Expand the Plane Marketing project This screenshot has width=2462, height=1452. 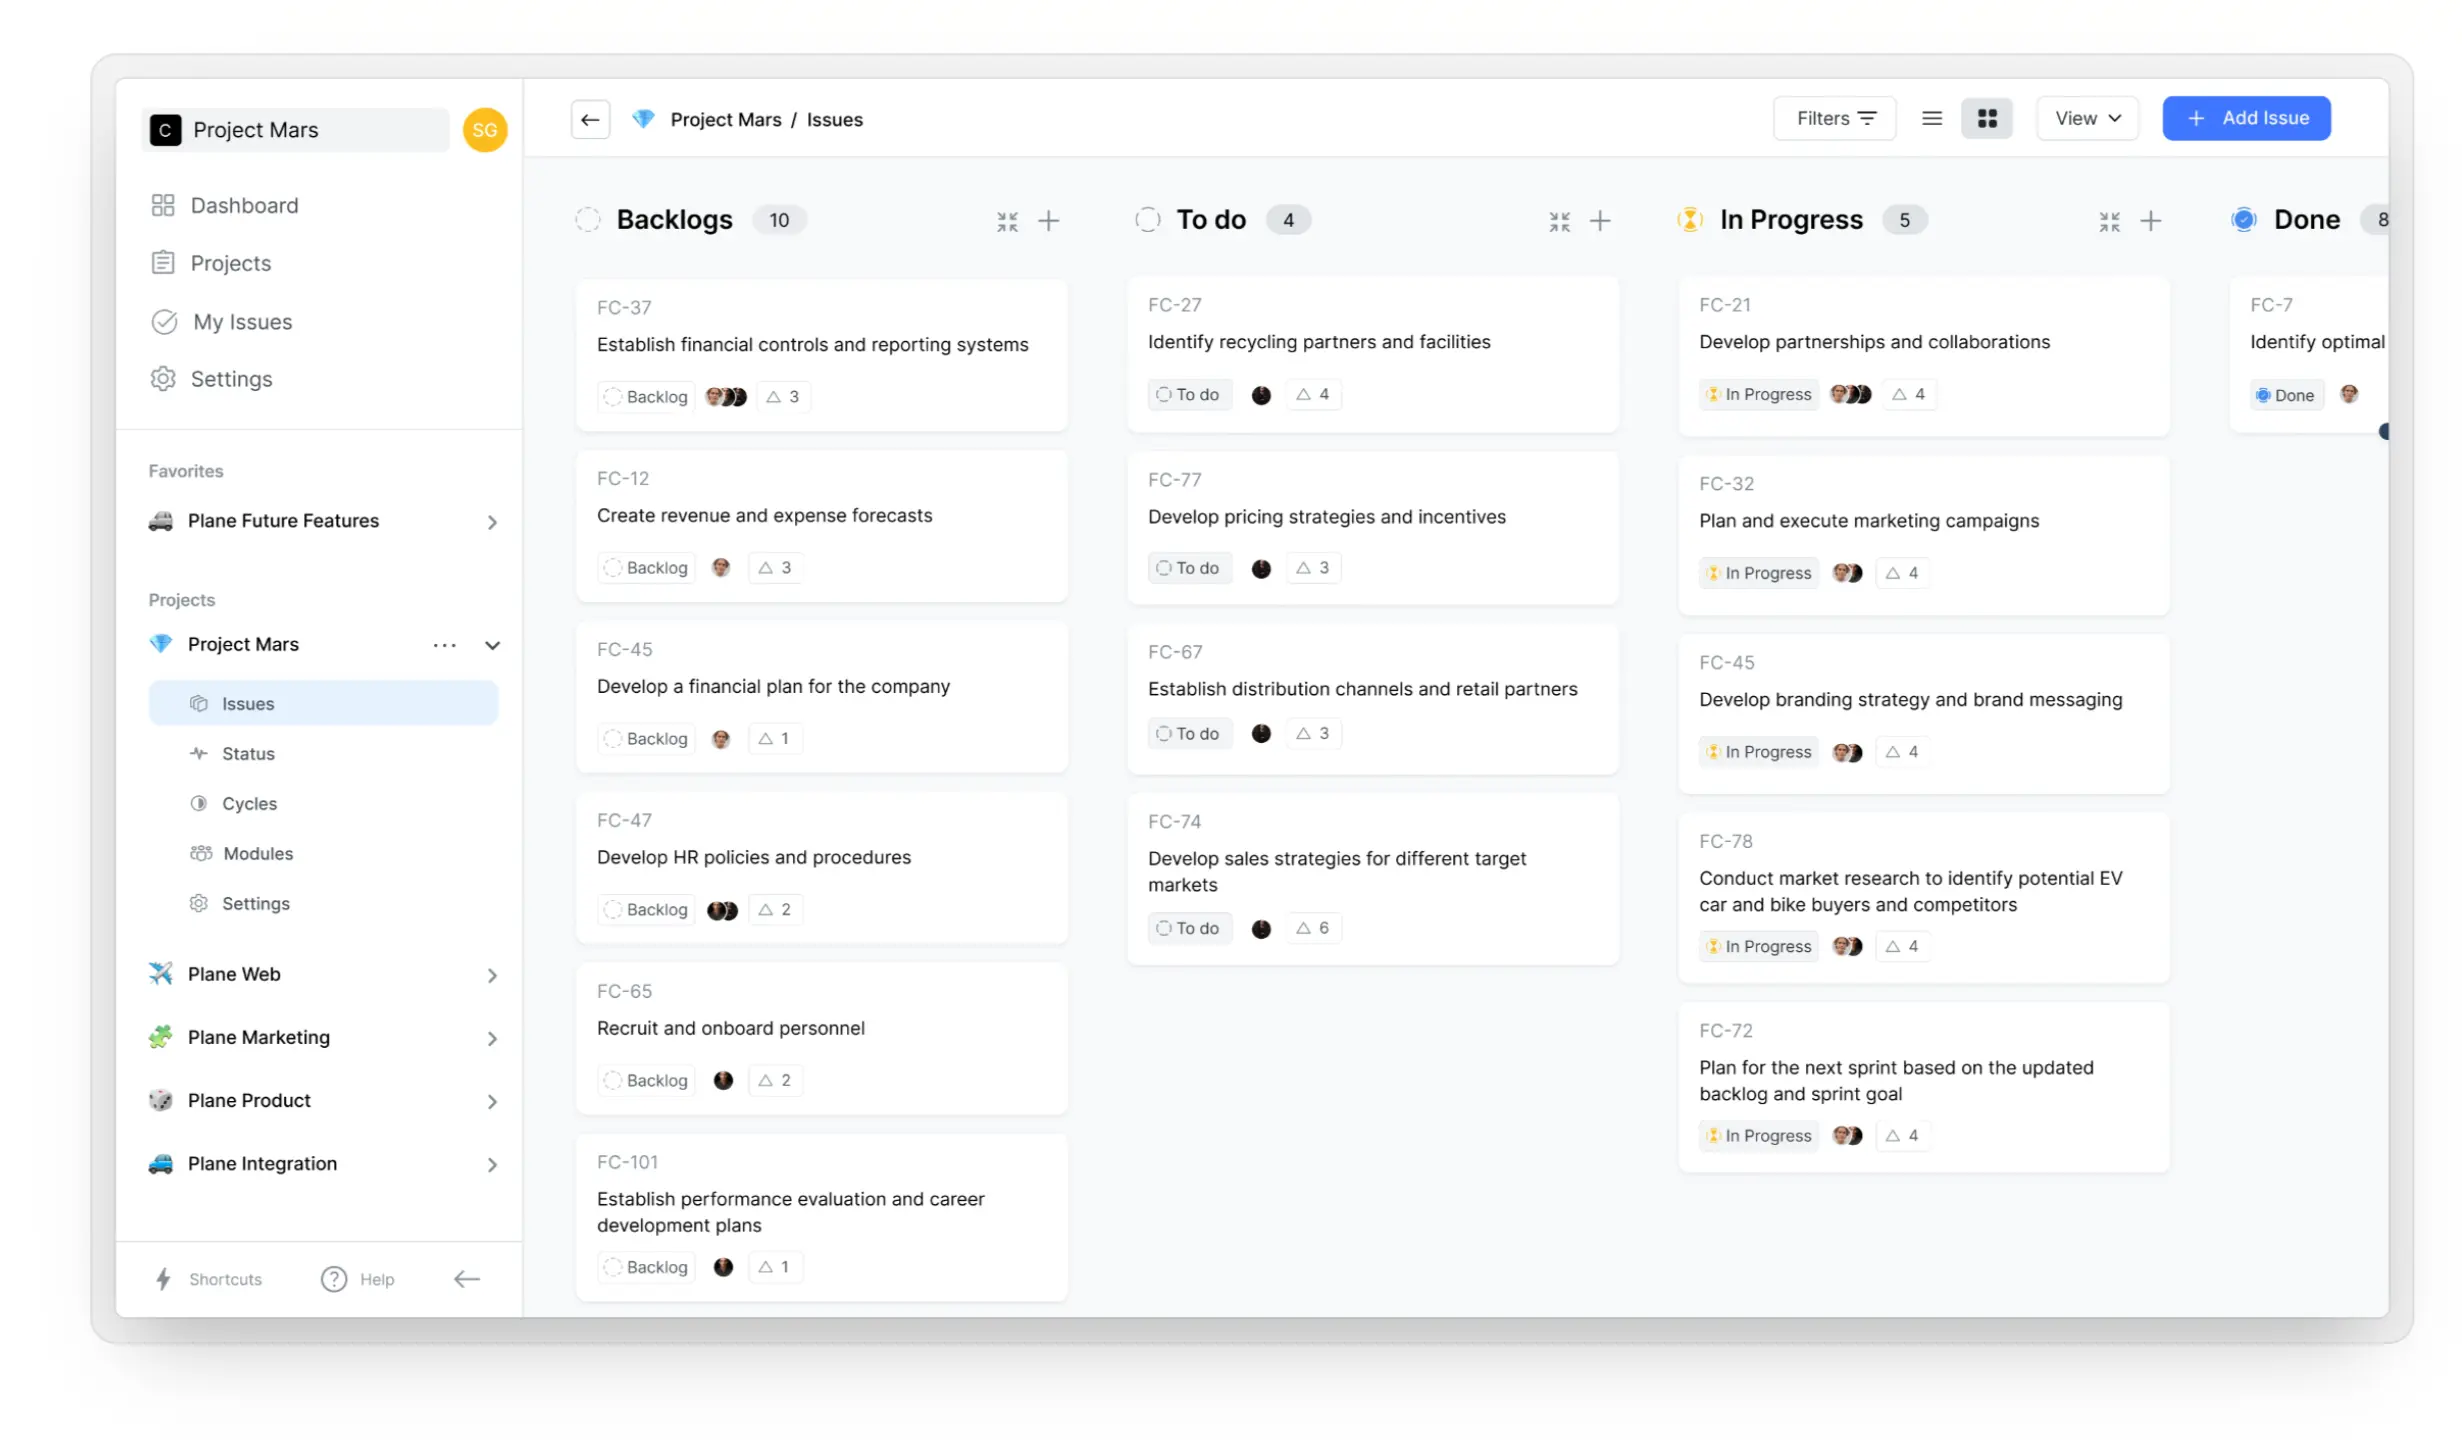491,1038
